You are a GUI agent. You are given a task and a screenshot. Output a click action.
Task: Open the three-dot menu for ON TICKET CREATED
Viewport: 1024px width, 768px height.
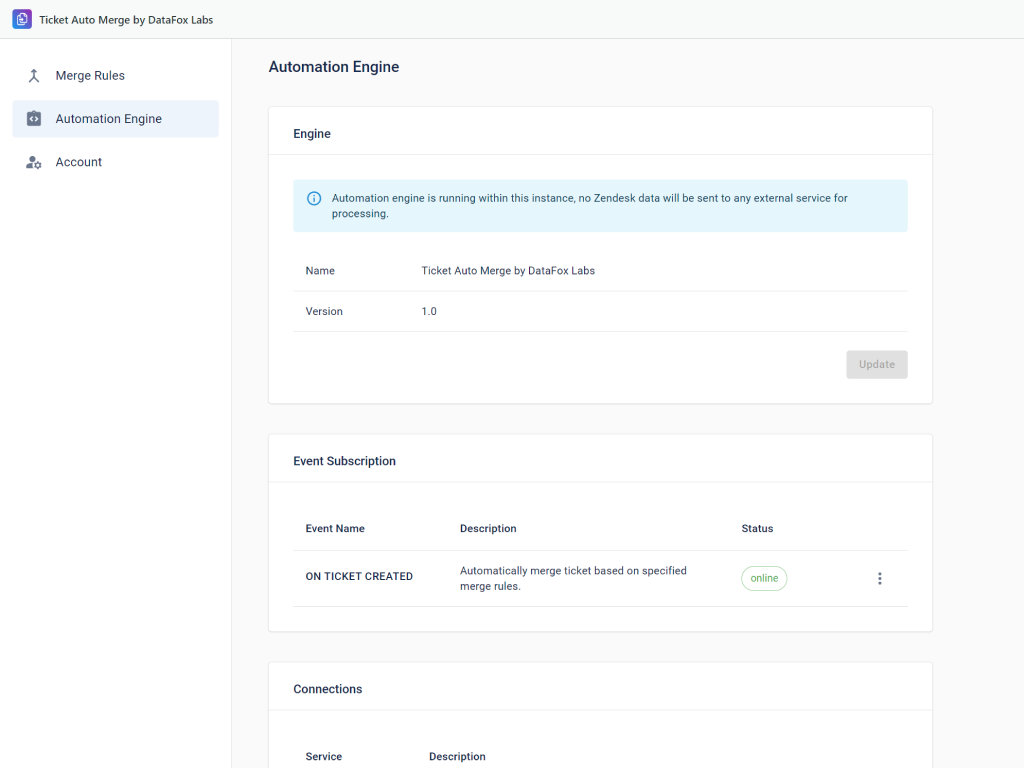click(879, 578)
